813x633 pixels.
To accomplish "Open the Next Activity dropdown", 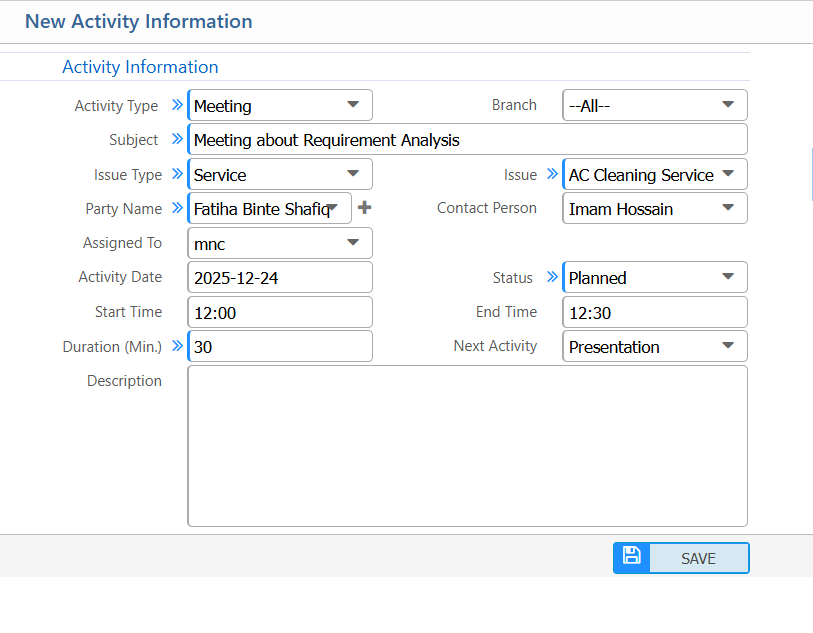I will pyautogui.click(x=655, y=346).
